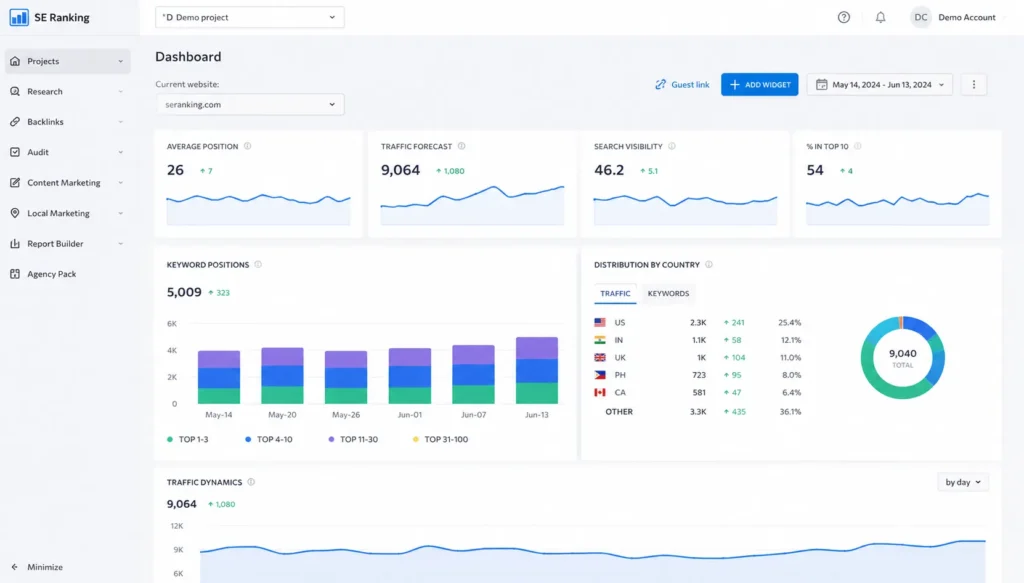
Task: Click the Audit checkmark icon
Action: point(15,152)
